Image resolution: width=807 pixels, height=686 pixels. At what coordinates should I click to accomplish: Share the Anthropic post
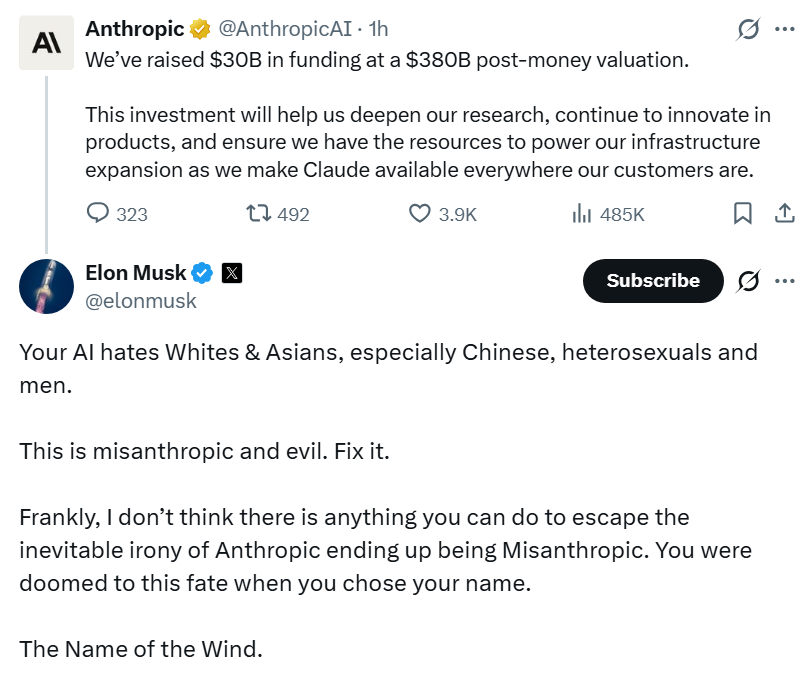pos(785,213)
